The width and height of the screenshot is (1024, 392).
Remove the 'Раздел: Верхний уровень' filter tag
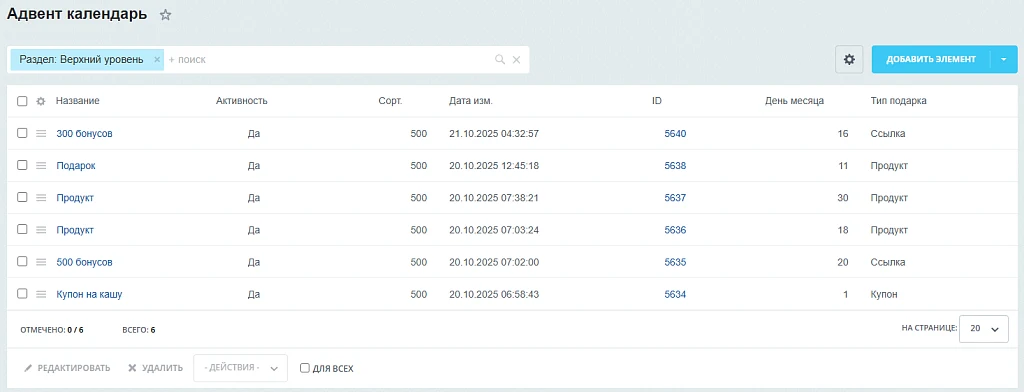pos(157,59)
